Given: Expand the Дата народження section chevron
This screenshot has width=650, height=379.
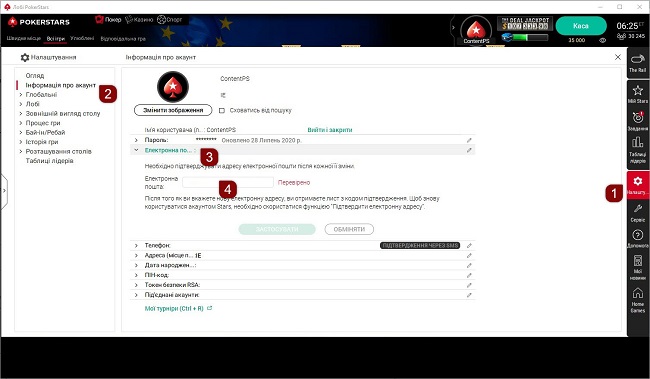Looking at the screenshot, I should [x=136, y=265].
